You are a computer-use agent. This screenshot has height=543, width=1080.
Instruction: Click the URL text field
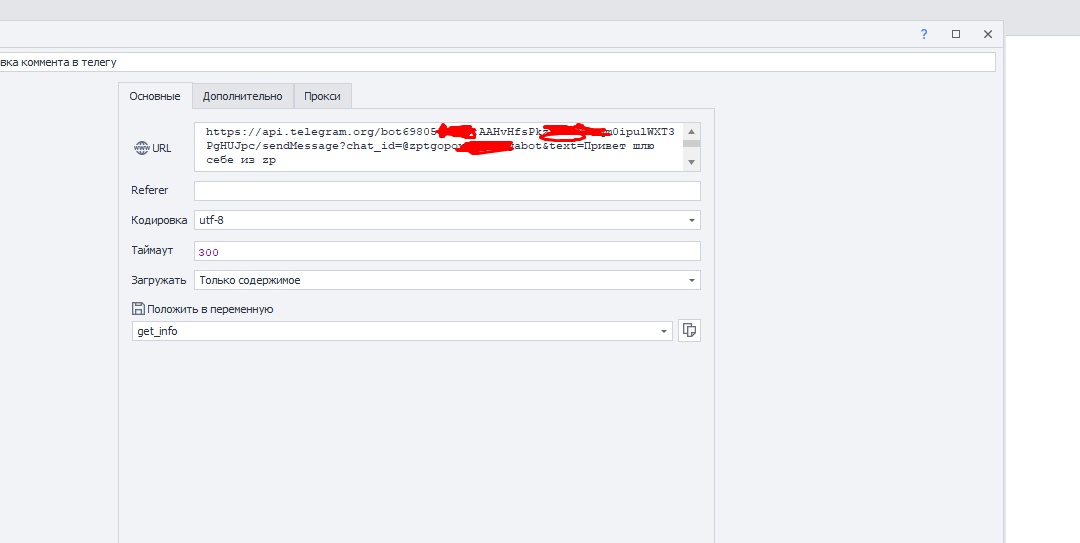click(439, 147)
